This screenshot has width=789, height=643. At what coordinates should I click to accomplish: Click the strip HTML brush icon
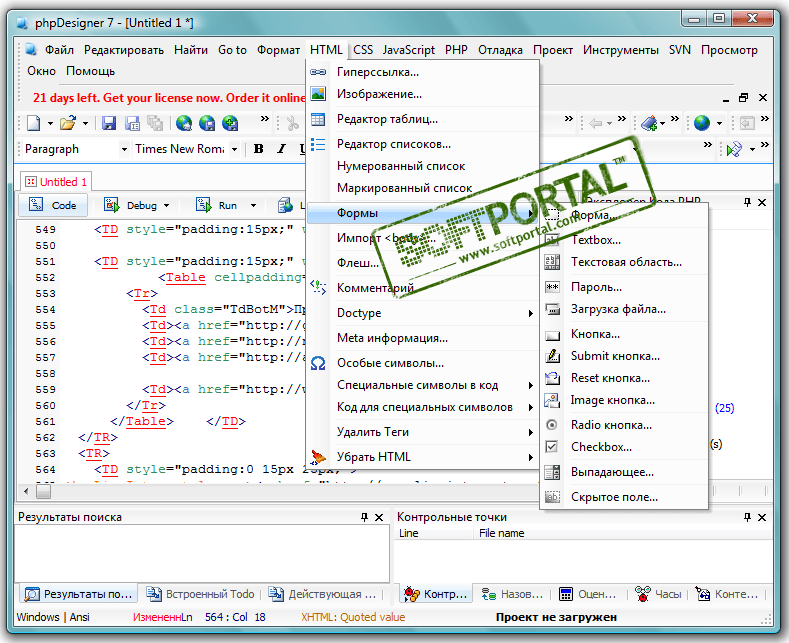(x=318, y=457)
